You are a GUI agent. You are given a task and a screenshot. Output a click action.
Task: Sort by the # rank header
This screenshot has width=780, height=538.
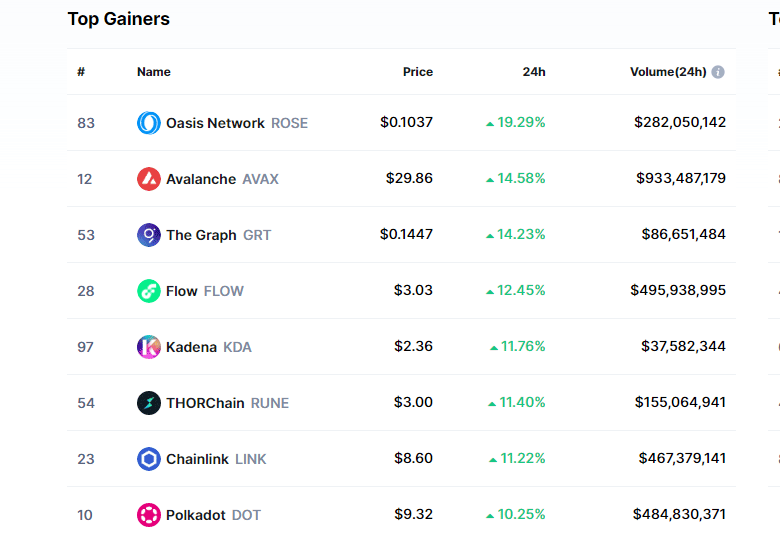coord(81,72)
